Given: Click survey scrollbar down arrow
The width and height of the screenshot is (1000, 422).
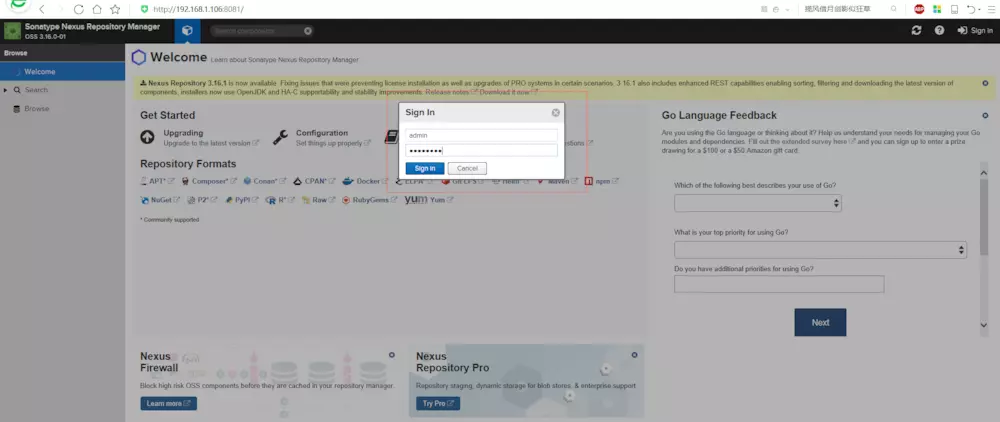Looking at the screenshot, I should pyautogui.click(x=983, y=325).
